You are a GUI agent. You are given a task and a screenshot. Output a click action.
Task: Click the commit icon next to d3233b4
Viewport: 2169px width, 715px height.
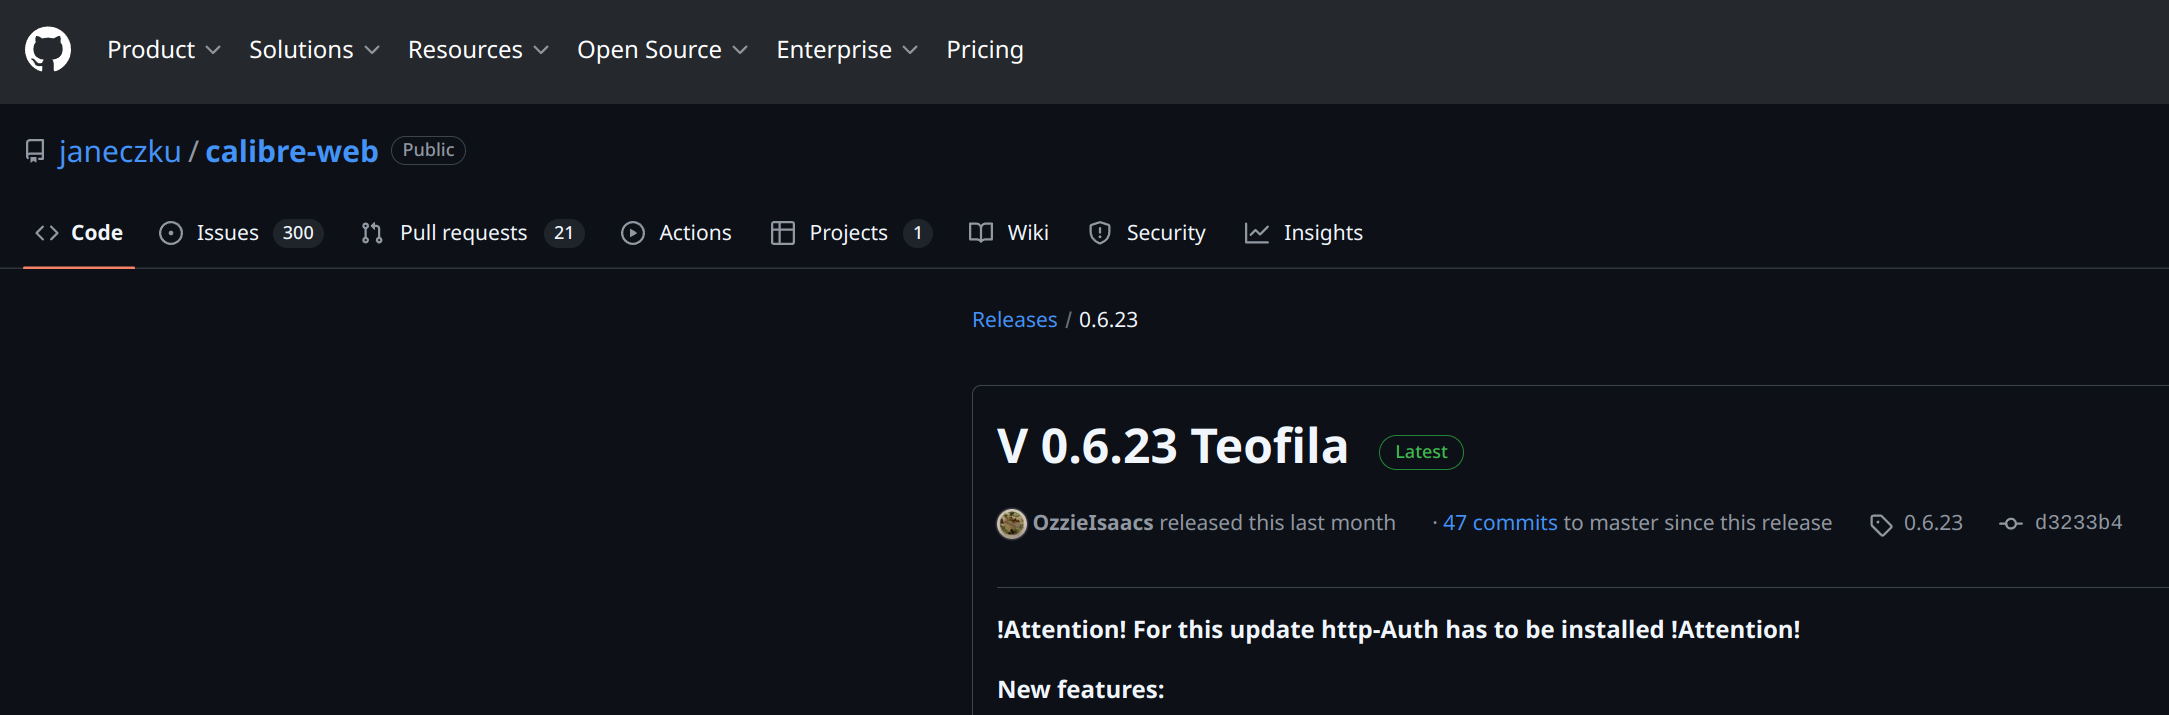point(2010,524)
